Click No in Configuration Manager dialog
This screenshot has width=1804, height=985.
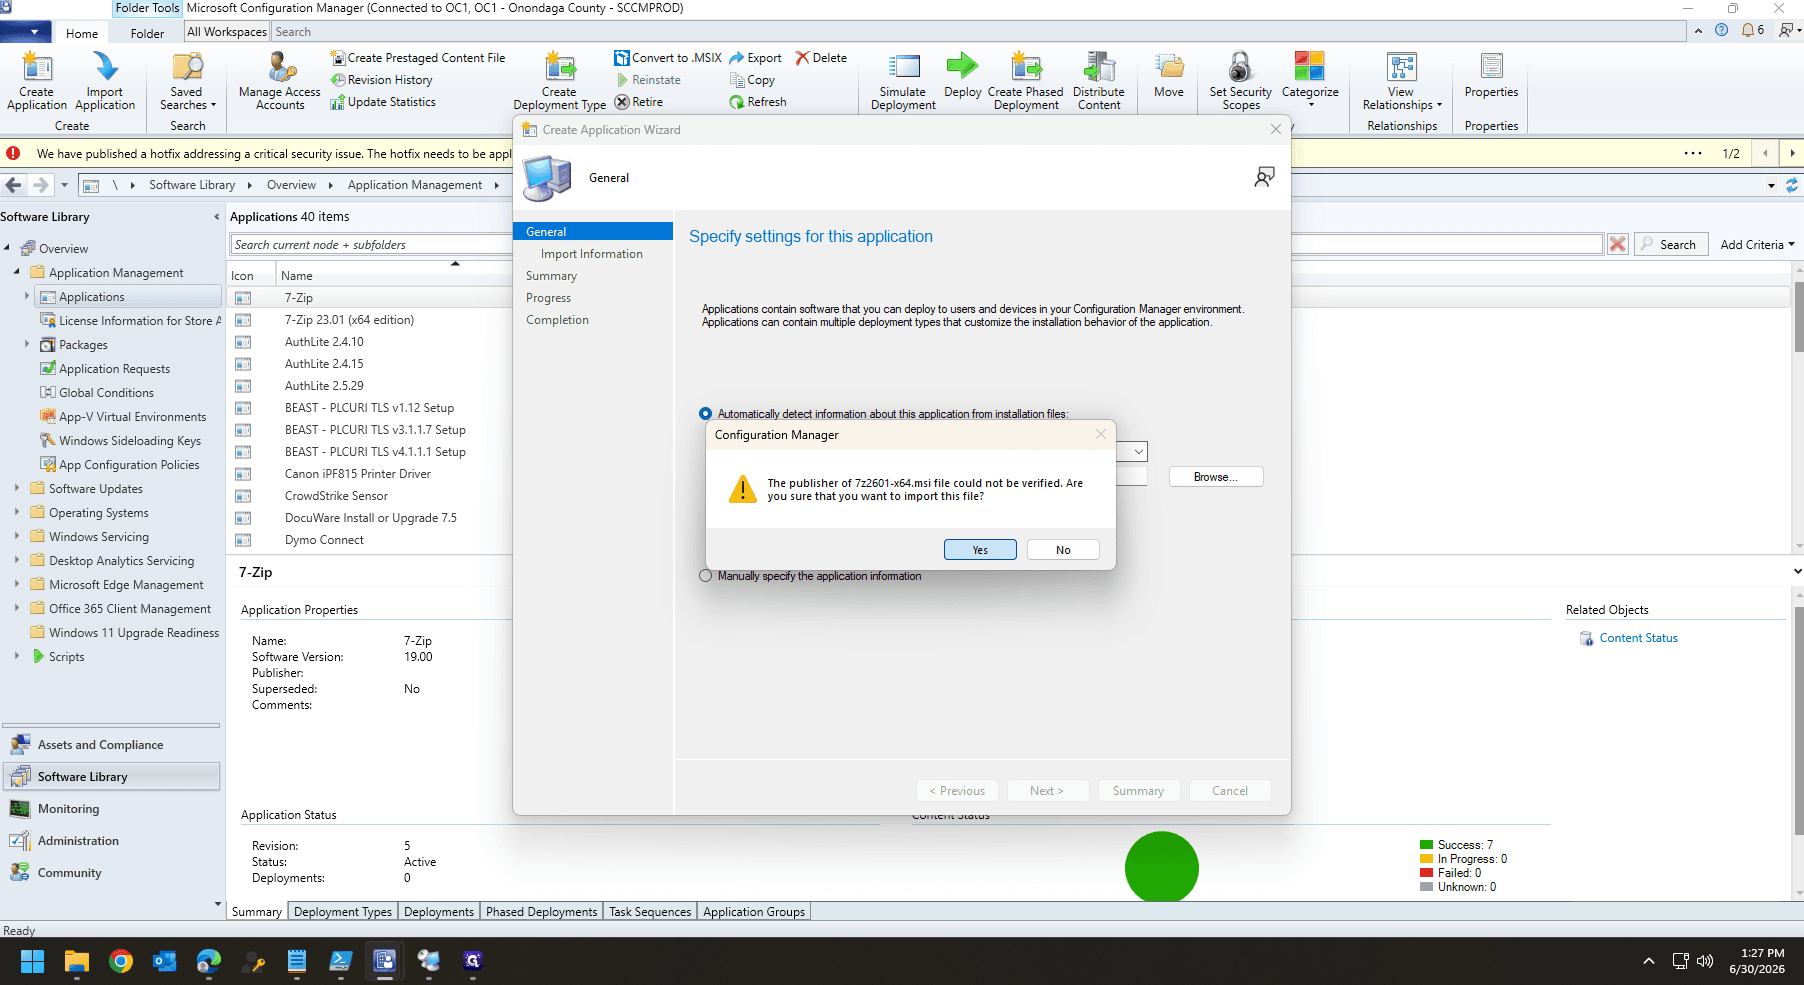1063,550
